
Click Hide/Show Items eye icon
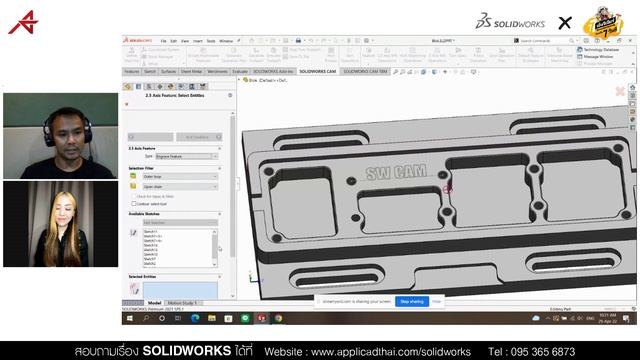[445, 72]
